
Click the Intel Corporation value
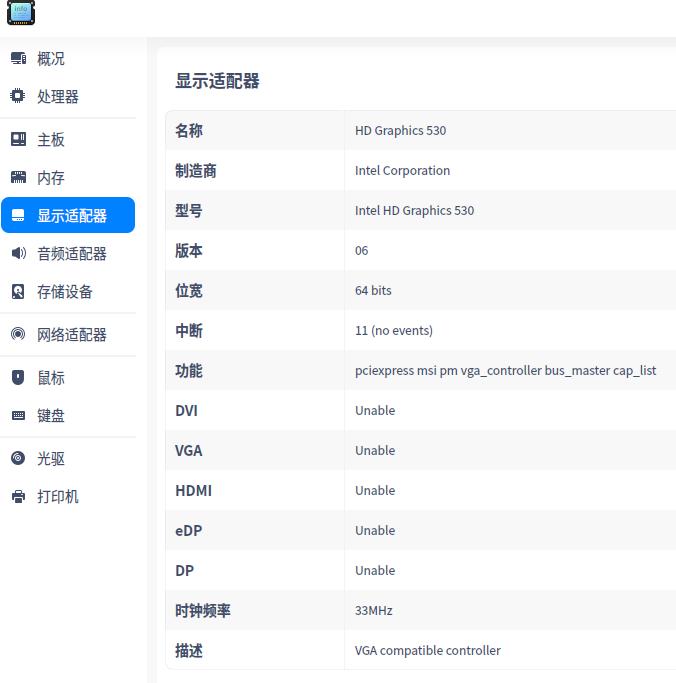pyautogui.click(x=402, y=171)
